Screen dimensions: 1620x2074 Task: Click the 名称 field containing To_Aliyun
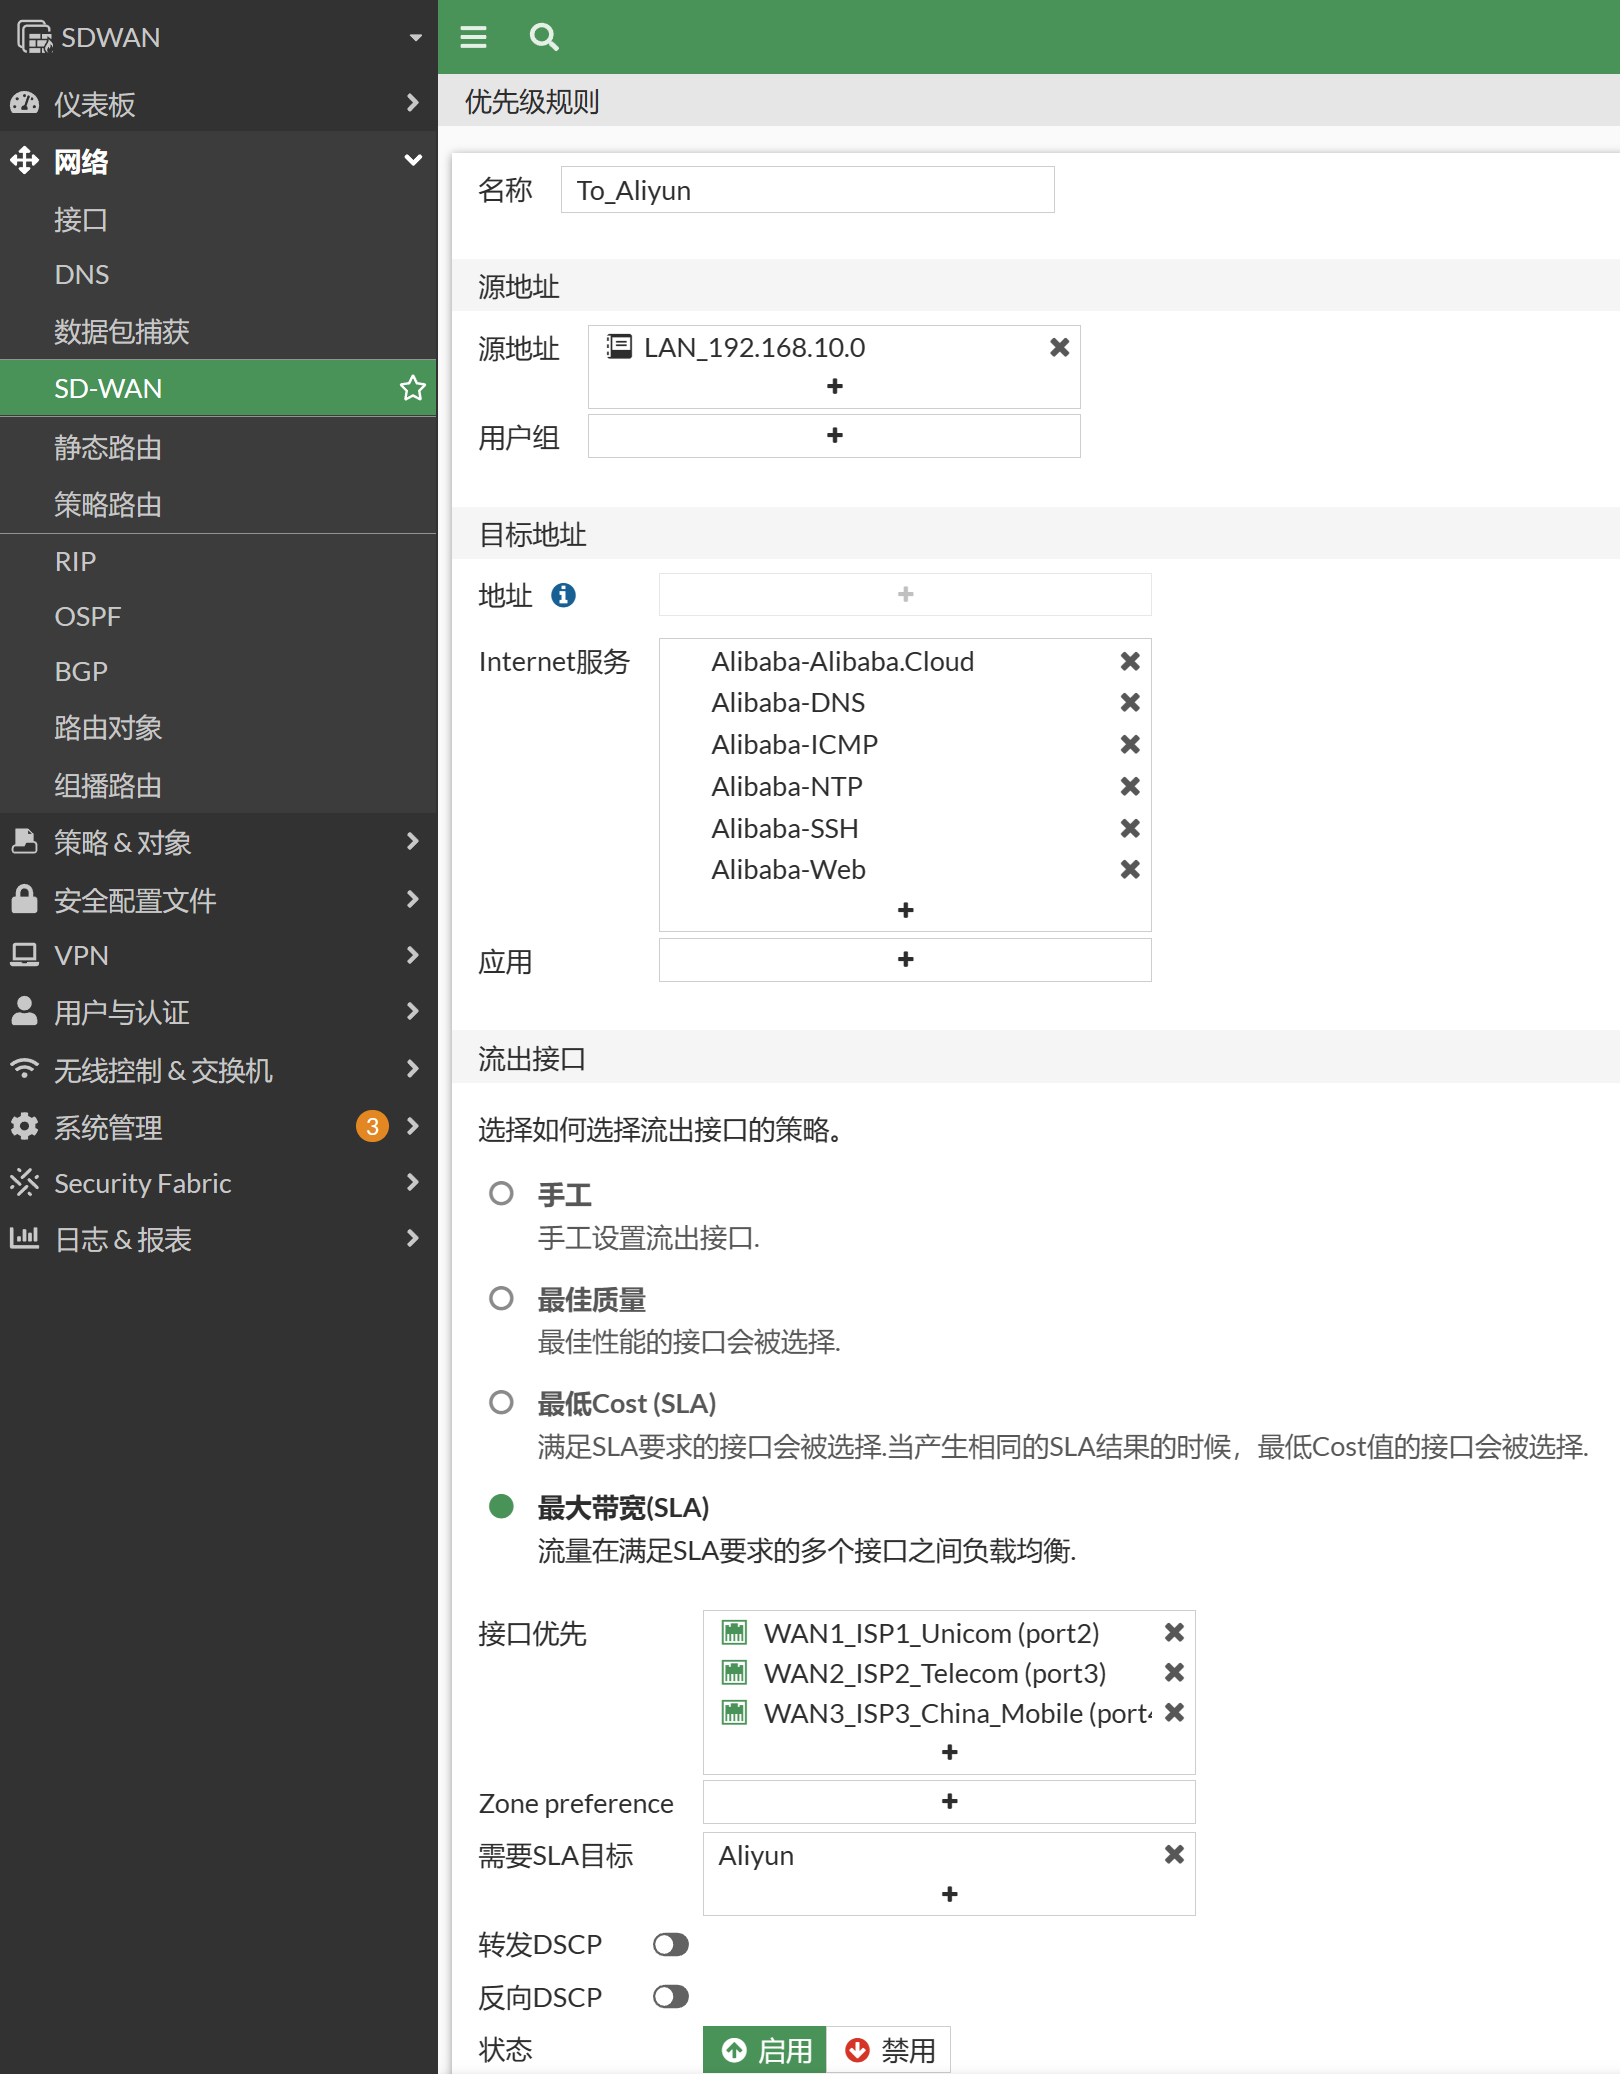[x=807, y=190]
